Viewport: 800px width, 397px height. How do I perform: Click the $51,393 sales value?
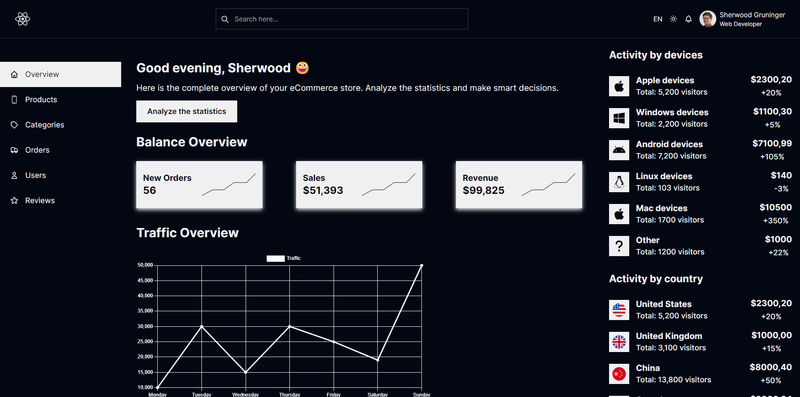[x=323, y=191]
